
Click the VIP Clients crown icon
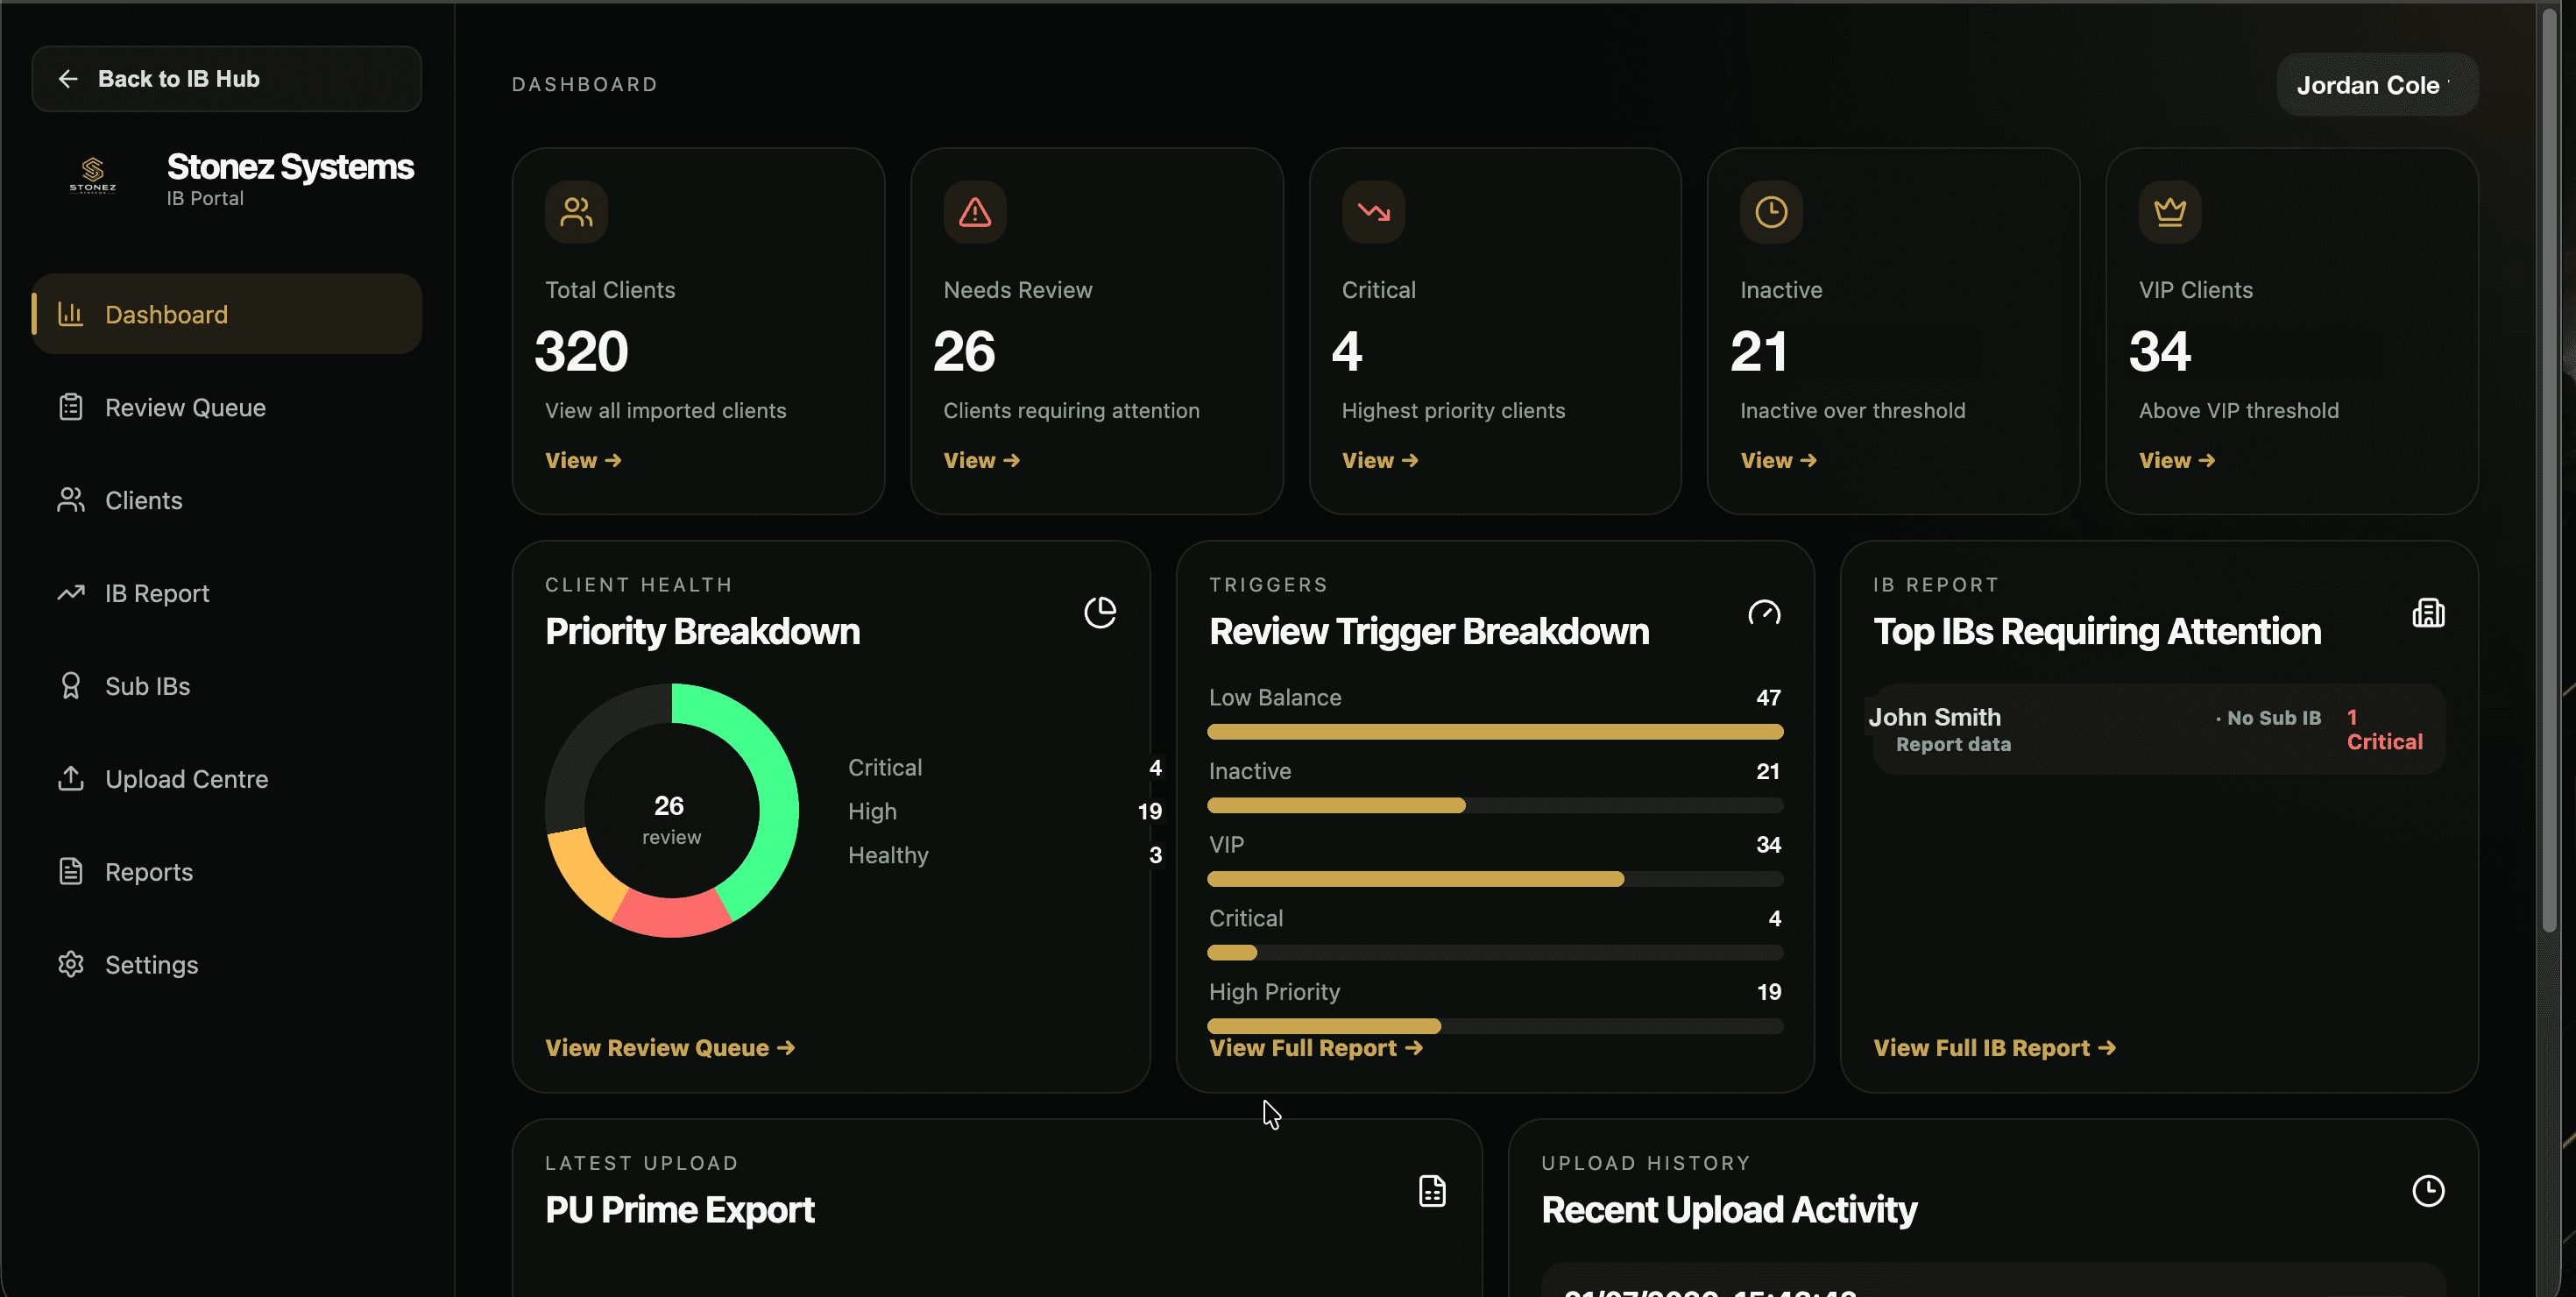tap(2169, 212)
